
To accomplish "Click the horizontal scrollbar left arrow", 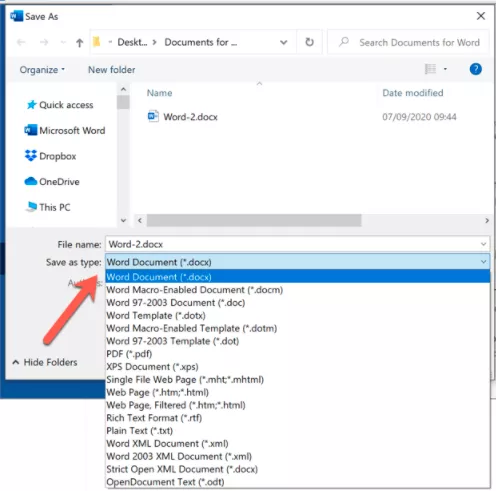I will point(140,220).
